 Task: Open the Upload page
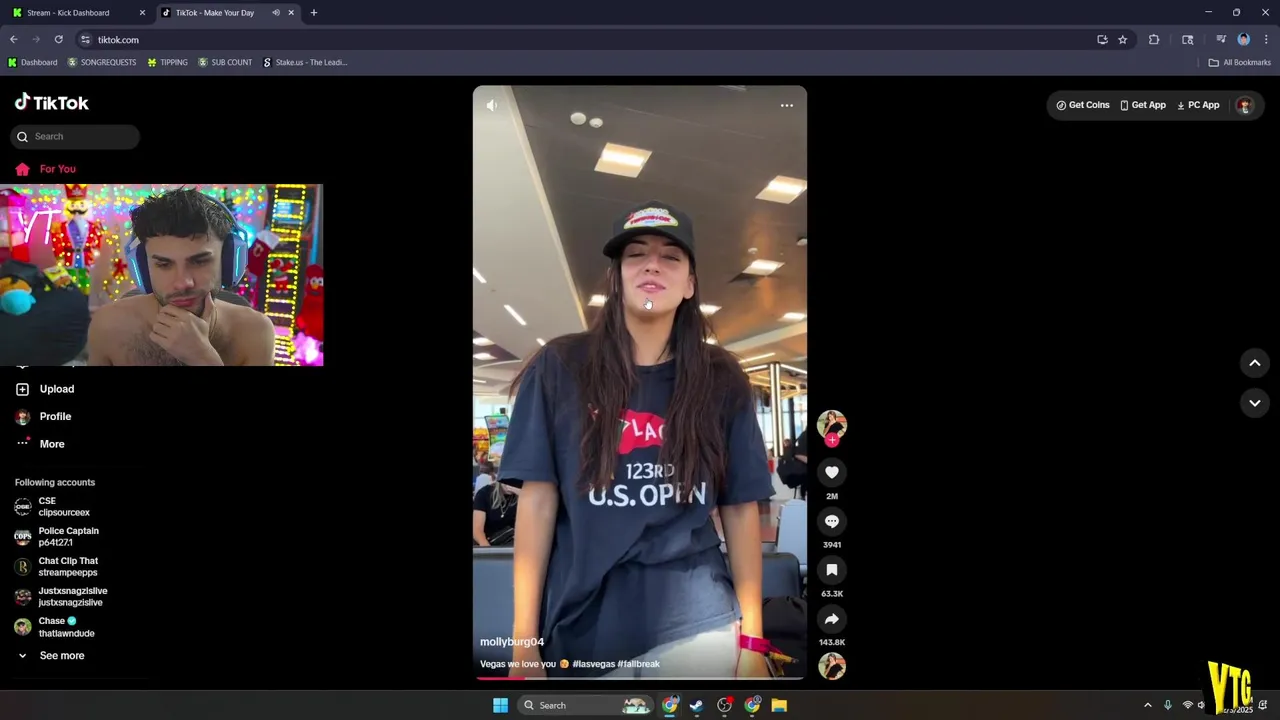click(x=45, y=389)
